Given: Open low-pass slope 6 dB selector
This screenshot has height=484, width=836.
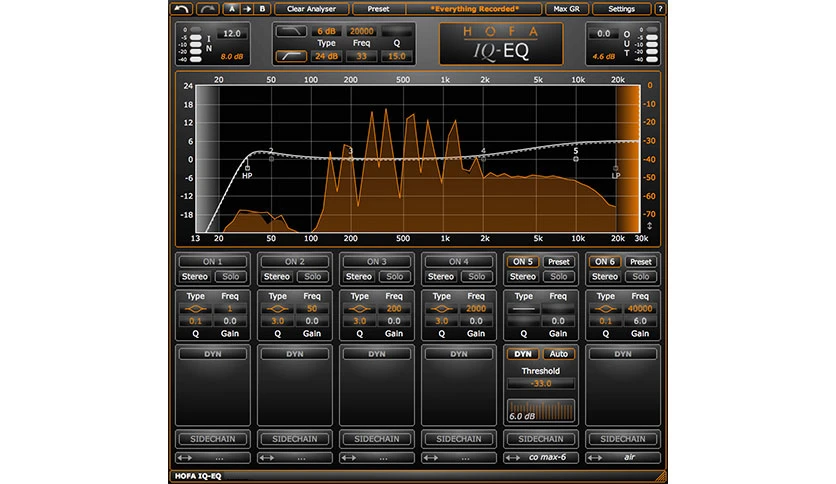Looking at the screenshot, I should [x=326, y=31].
